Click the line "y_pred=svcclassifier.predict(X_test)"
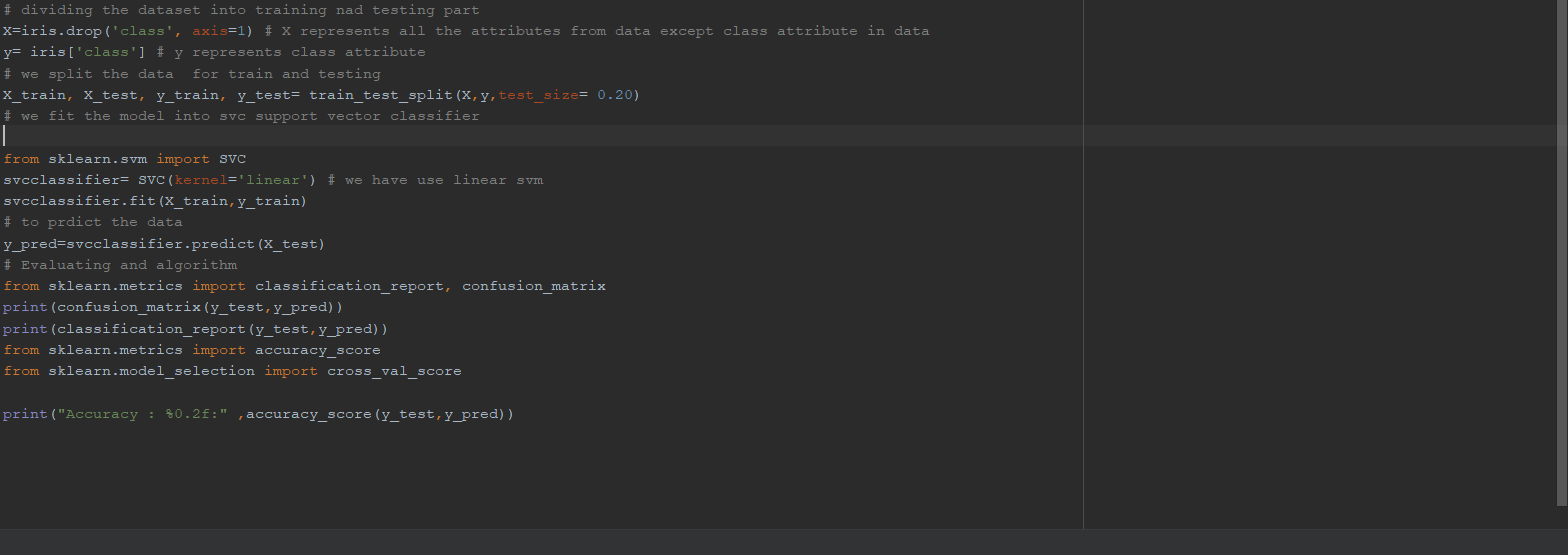 [164, 244]
